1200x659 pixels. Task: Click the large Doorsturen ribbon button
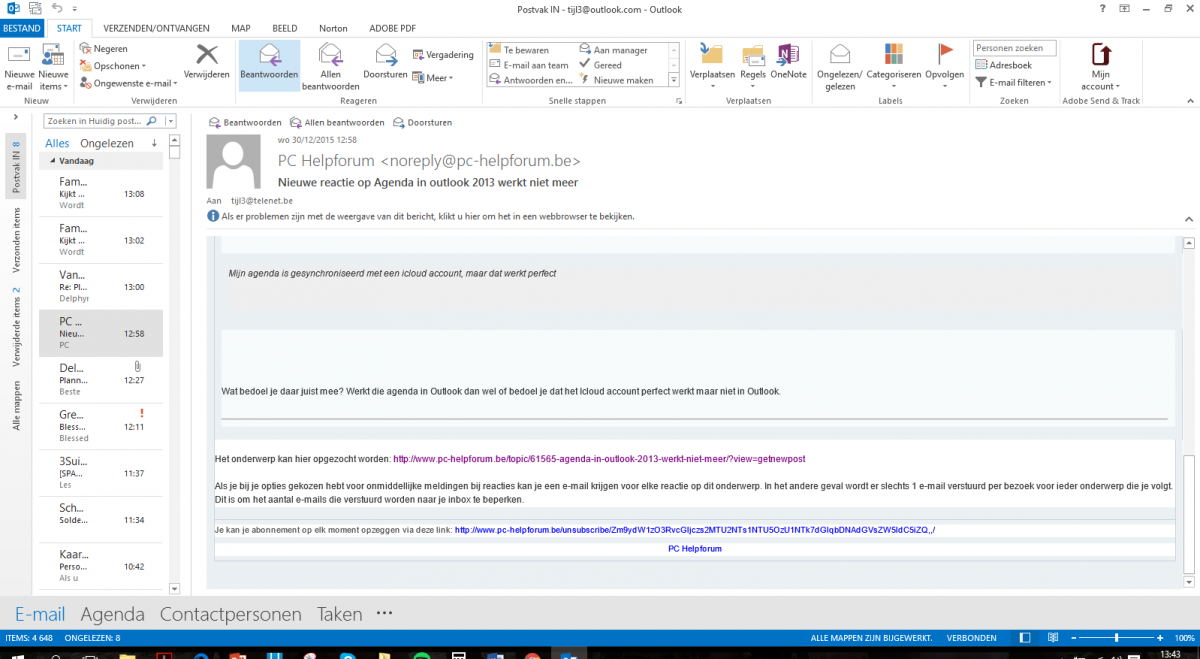coord(385,62)
